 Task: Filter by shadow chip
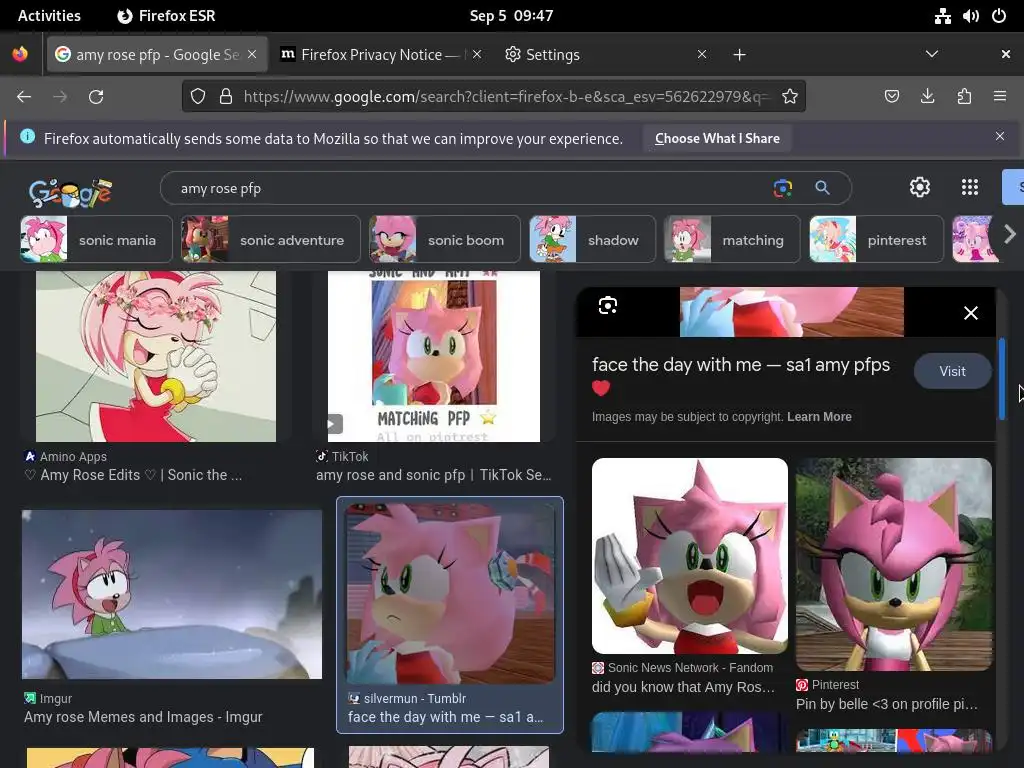point(592,240)
